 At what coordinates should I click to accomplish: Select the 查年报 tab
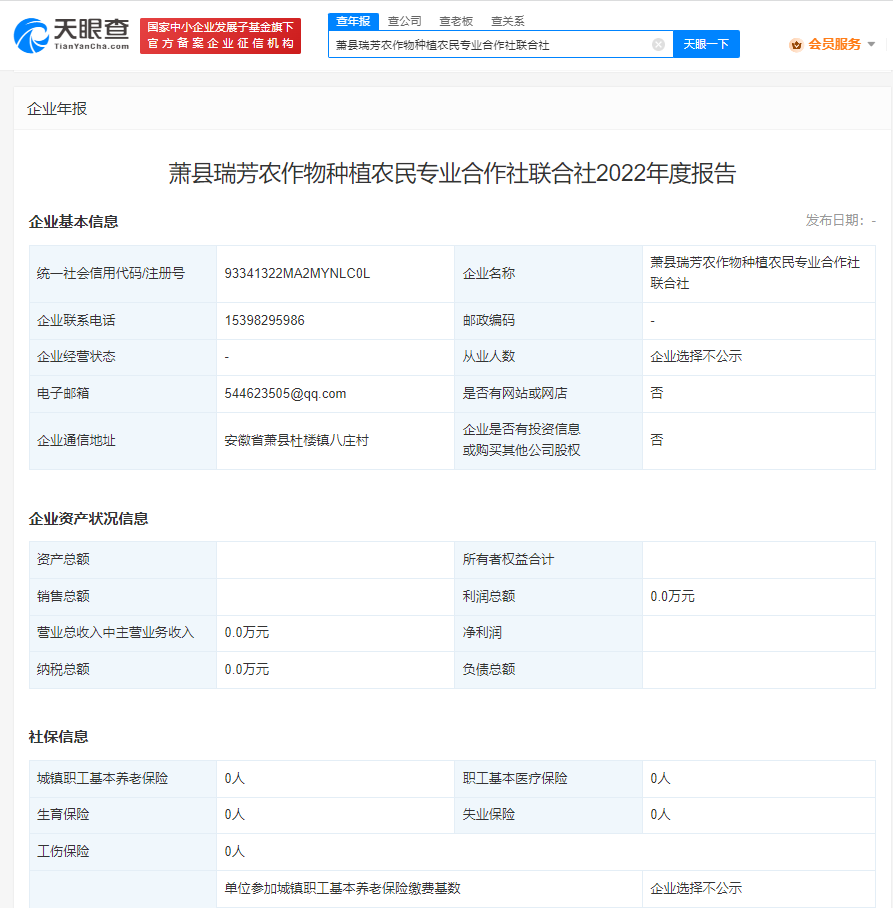353,21
